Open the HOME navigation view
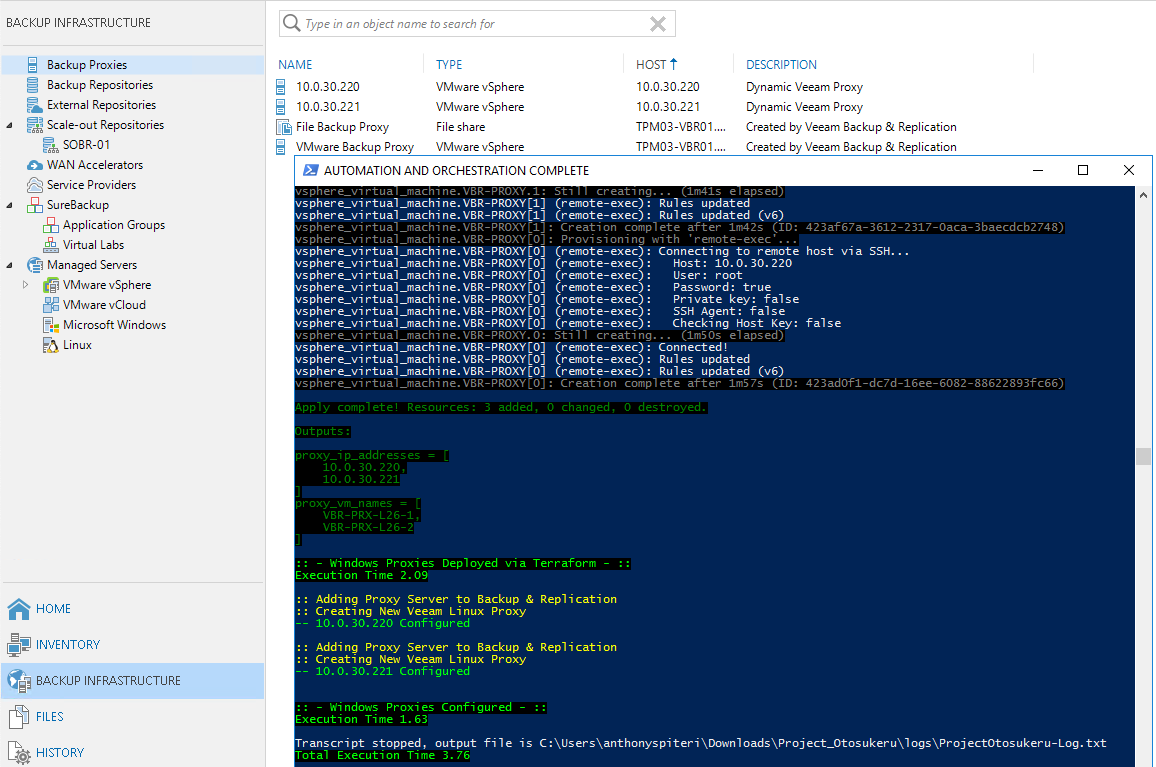 (53, 608)
